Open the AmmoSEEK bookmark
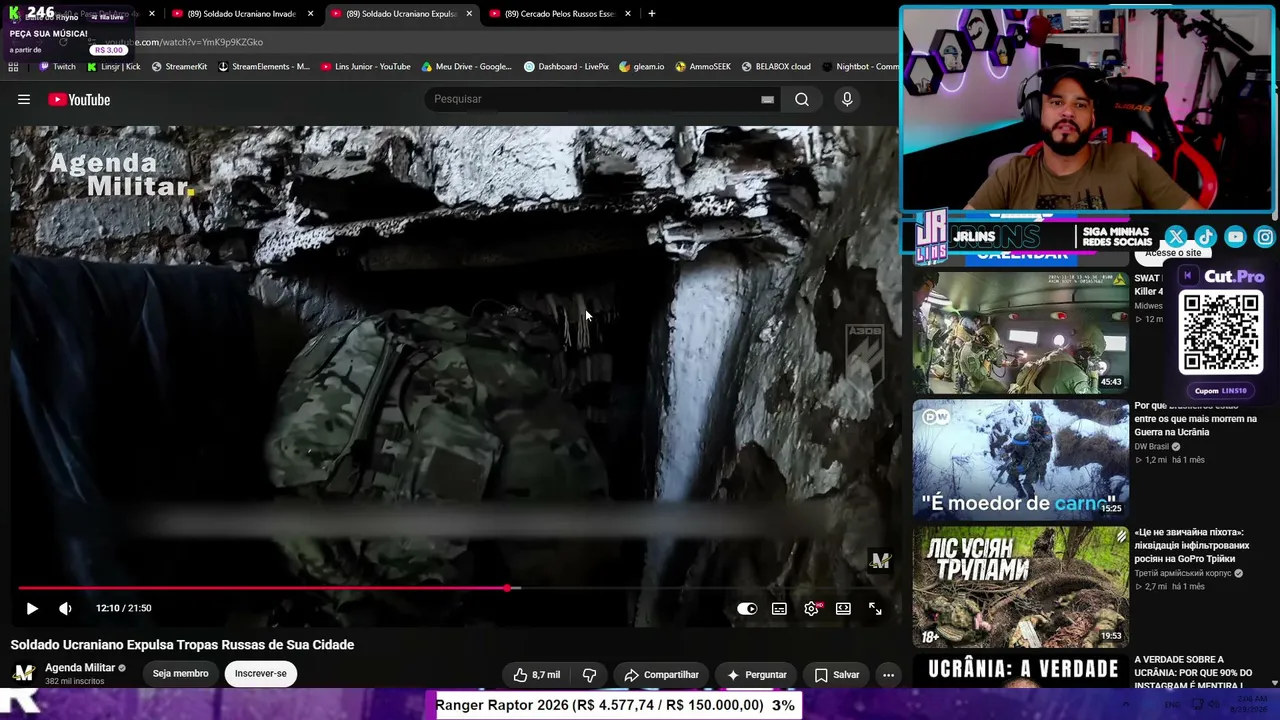Viewport: 1280px width, 720px height. (x=703, y=67)
